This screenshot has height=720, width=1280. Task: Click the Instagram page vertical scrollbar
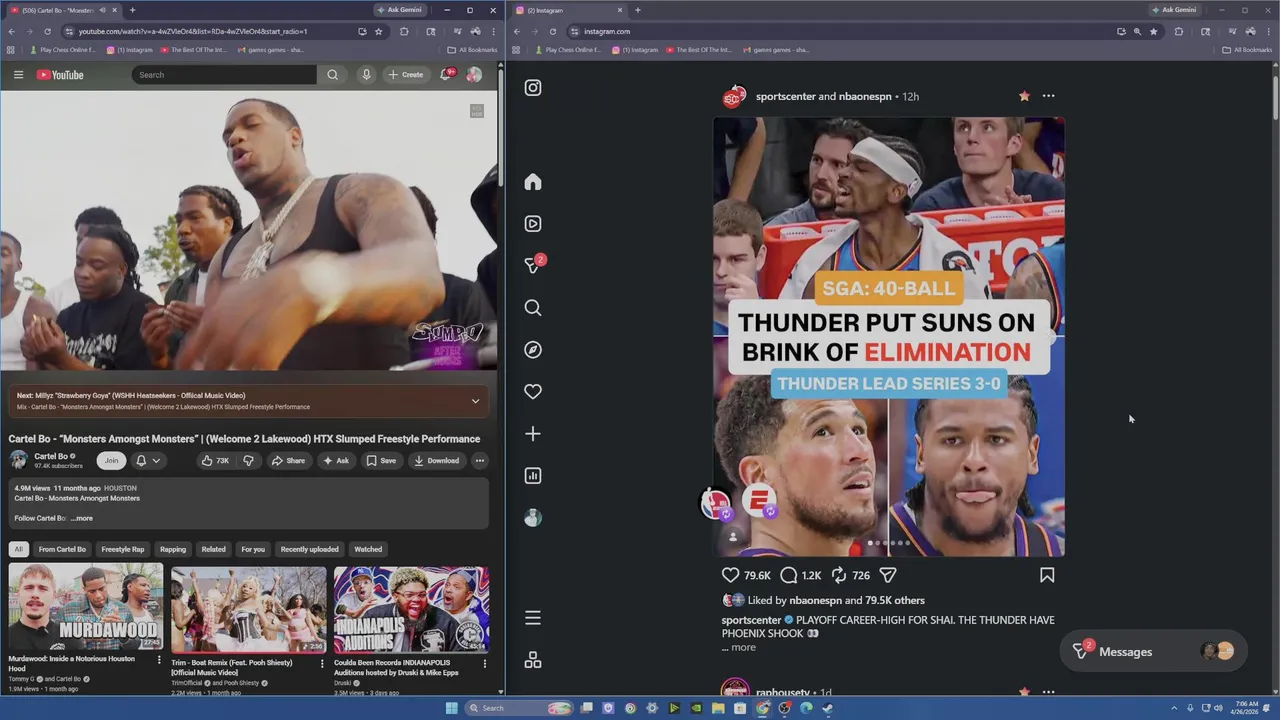[1275, 97]
